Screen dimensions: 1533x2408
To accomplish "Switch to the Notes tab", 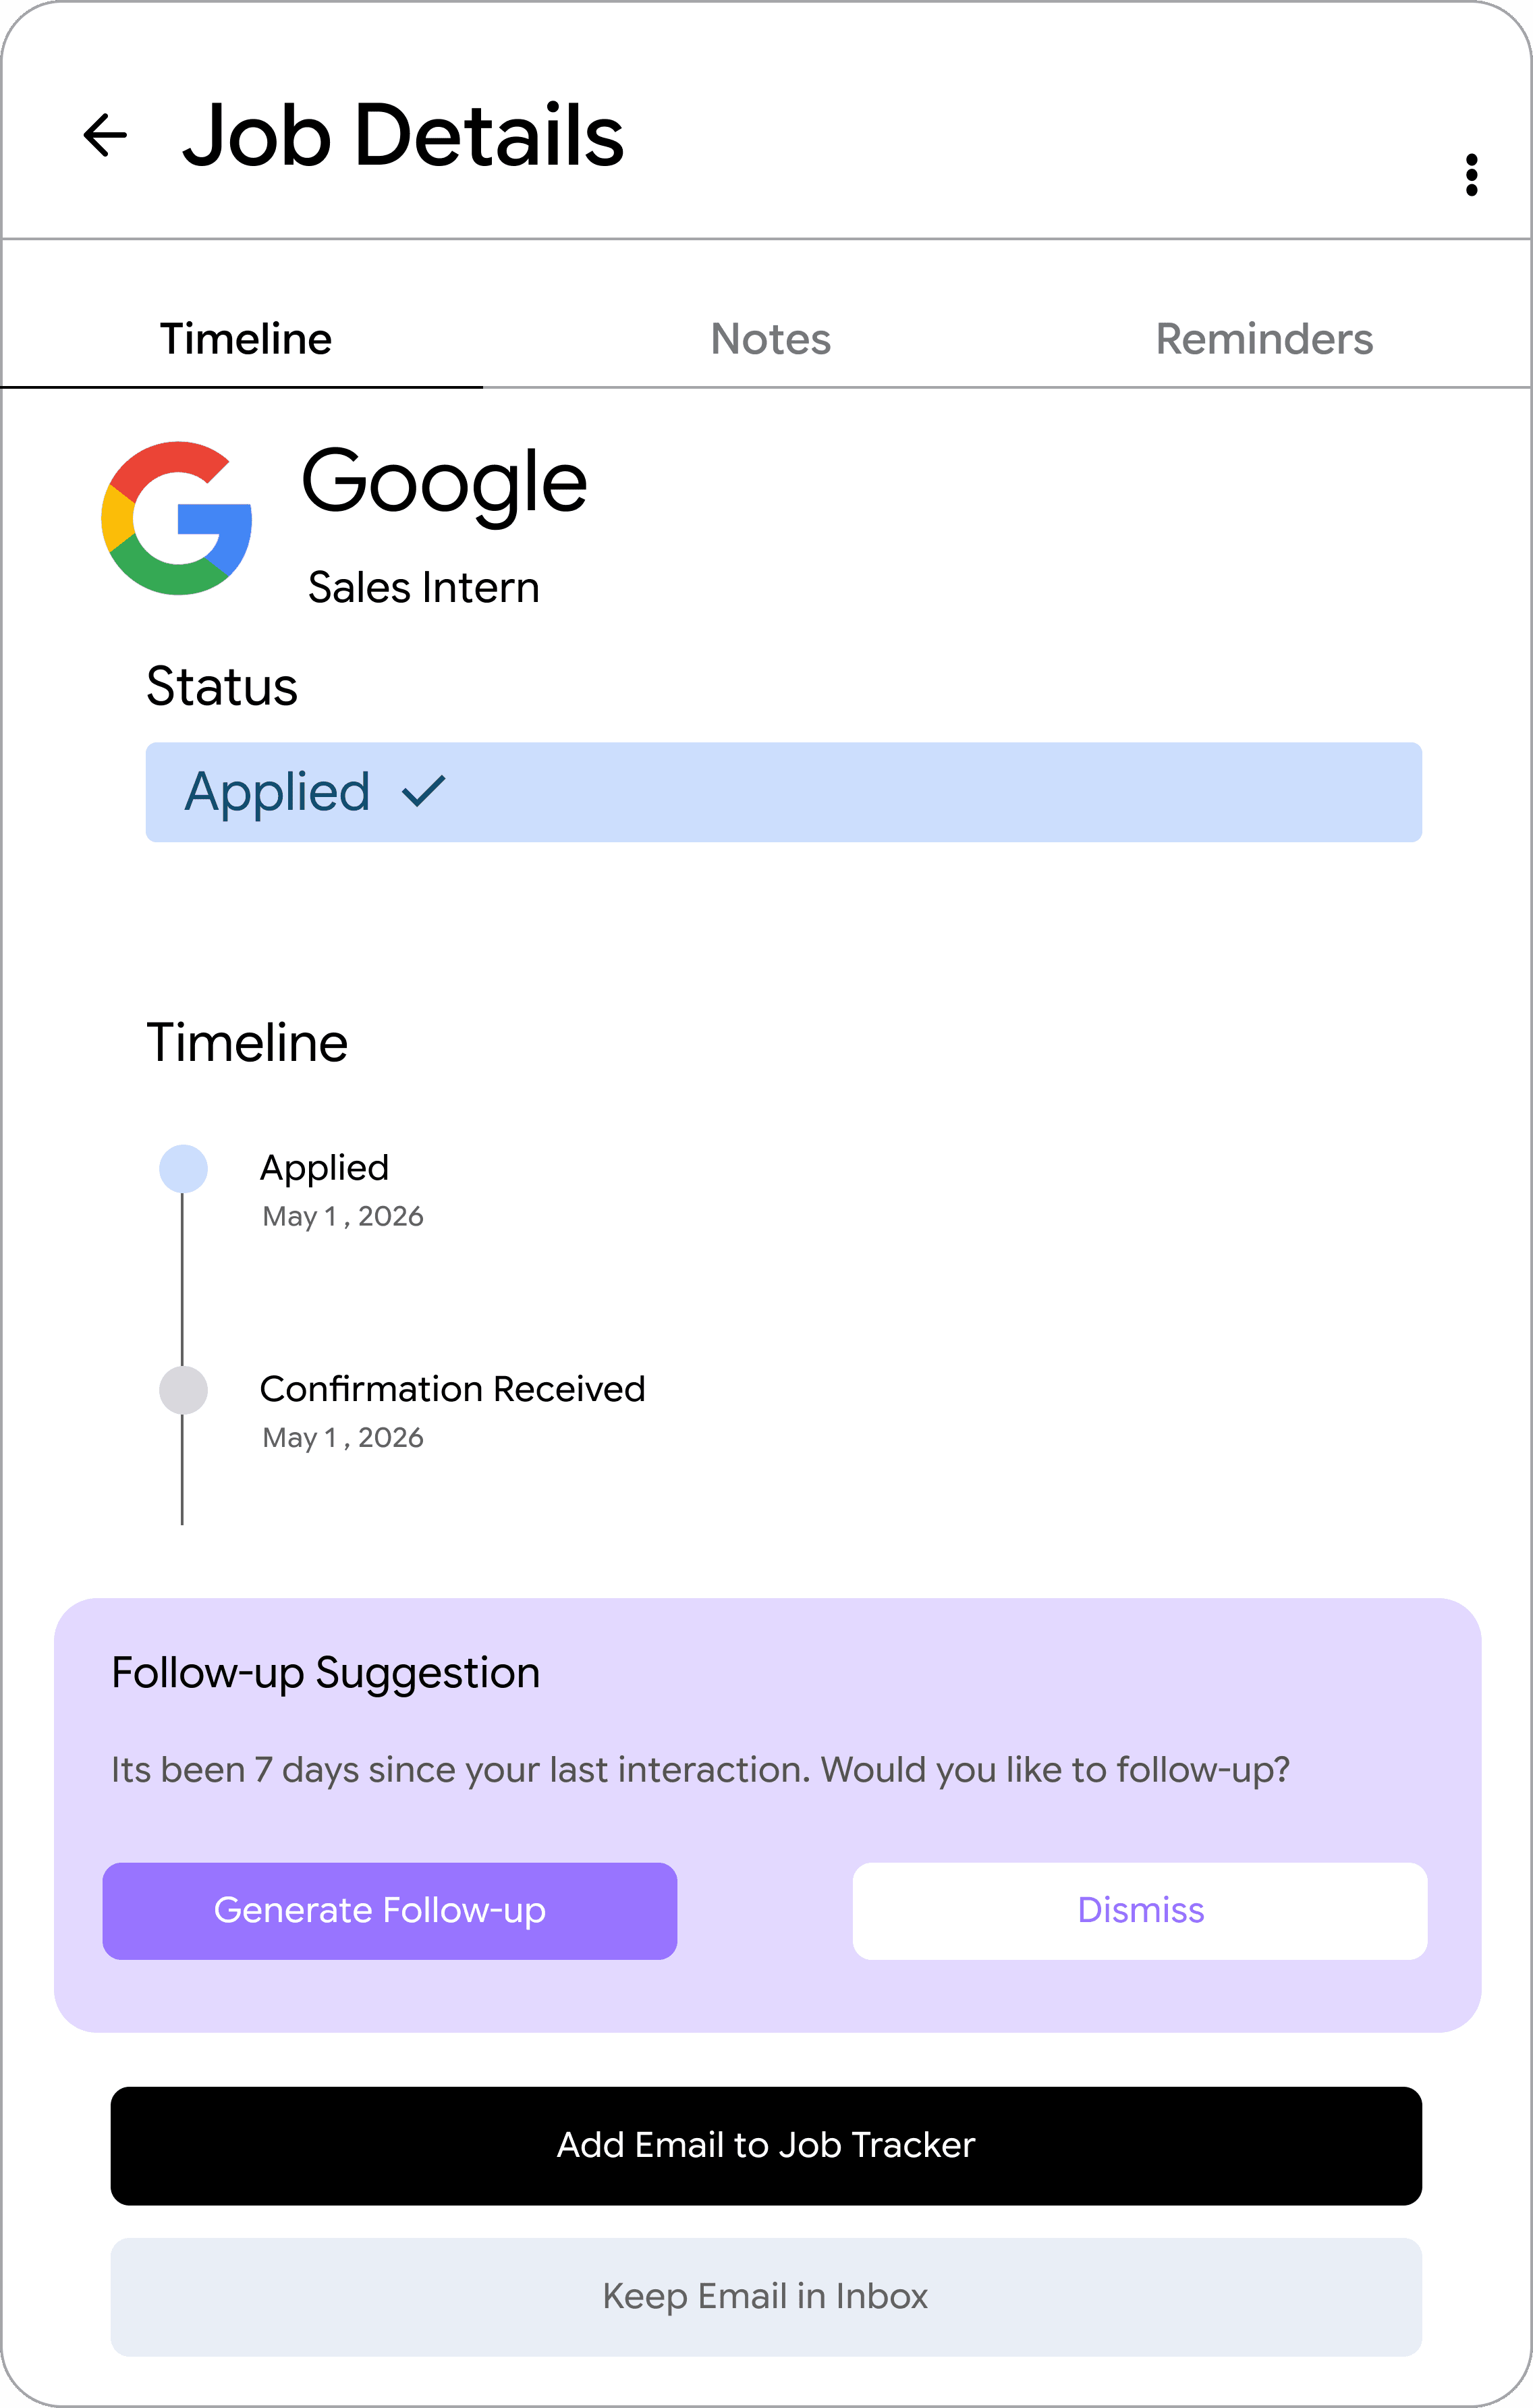I will tap(770, 339).
